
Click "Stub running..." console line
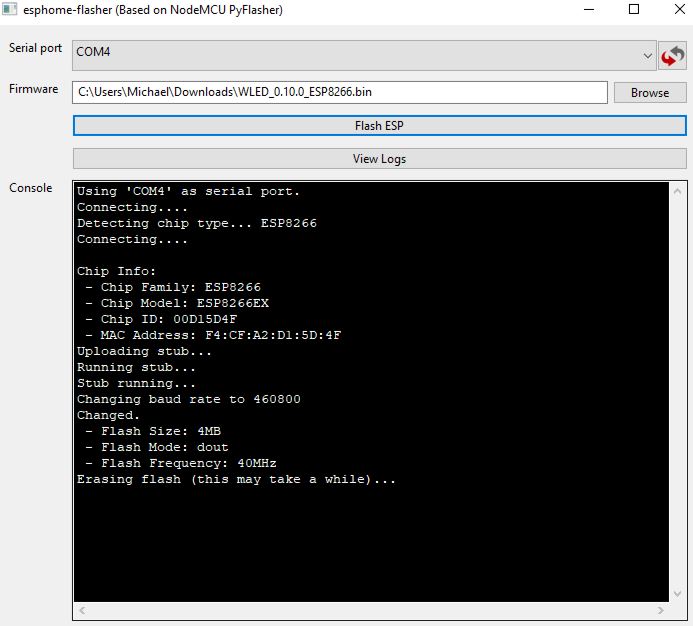click(136, 383)
